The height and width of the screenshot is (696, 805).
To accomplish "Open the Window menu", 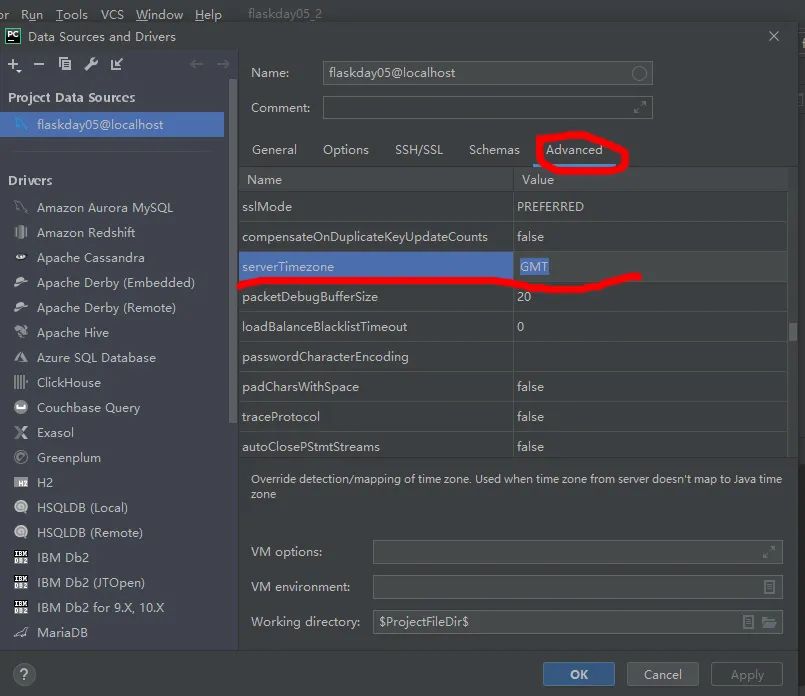I will [159, 15].
